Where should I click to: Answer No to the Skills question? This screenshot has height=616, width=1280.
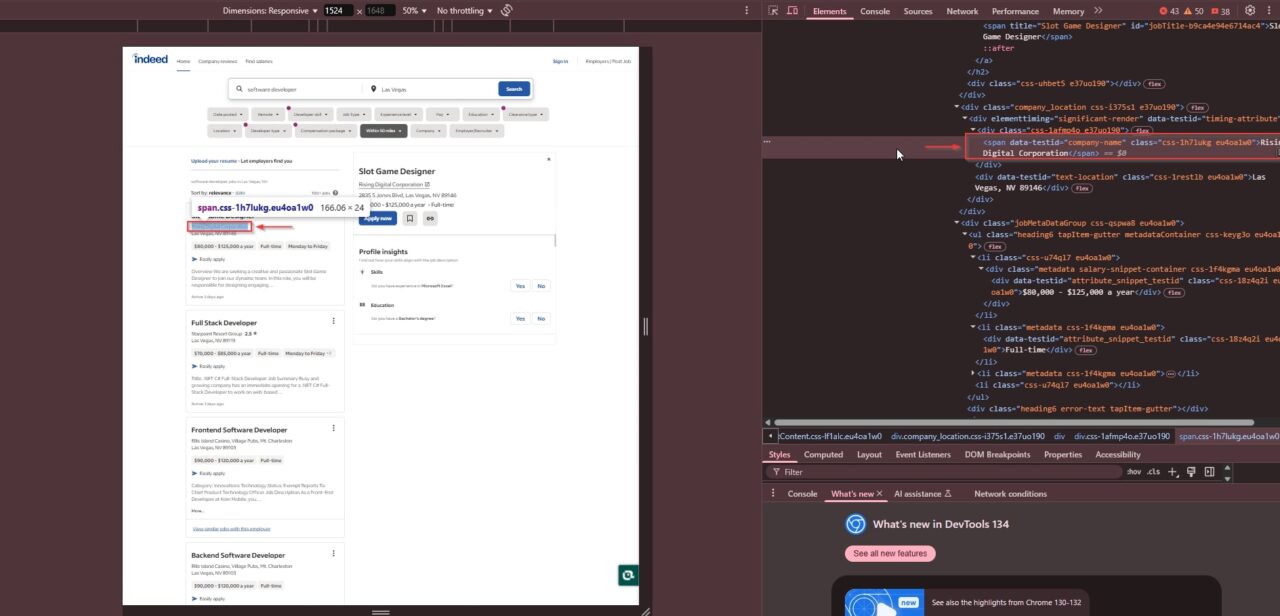[541, 286]
